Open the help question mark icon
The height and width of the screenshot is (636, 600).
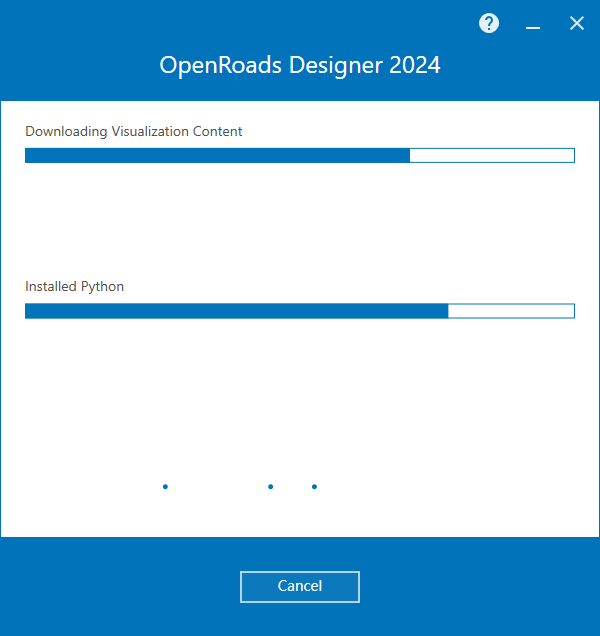pyautogui.click(x=489, y=24)
